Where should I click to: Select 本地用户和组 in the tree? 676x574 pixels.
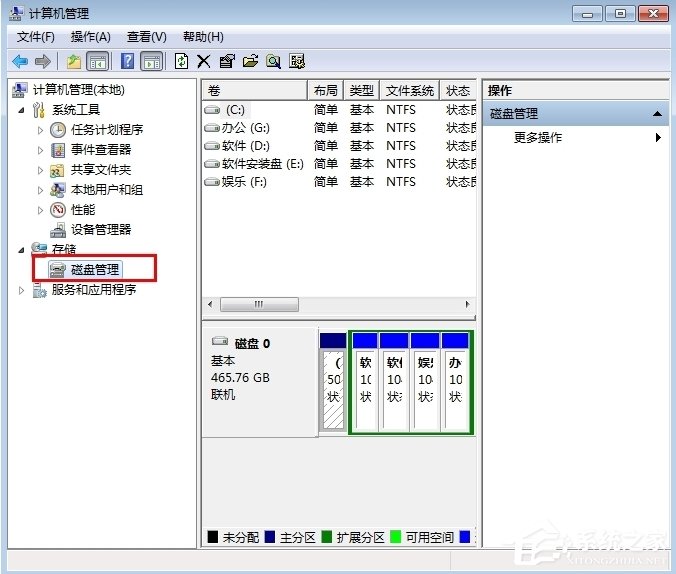pos(107,190)
